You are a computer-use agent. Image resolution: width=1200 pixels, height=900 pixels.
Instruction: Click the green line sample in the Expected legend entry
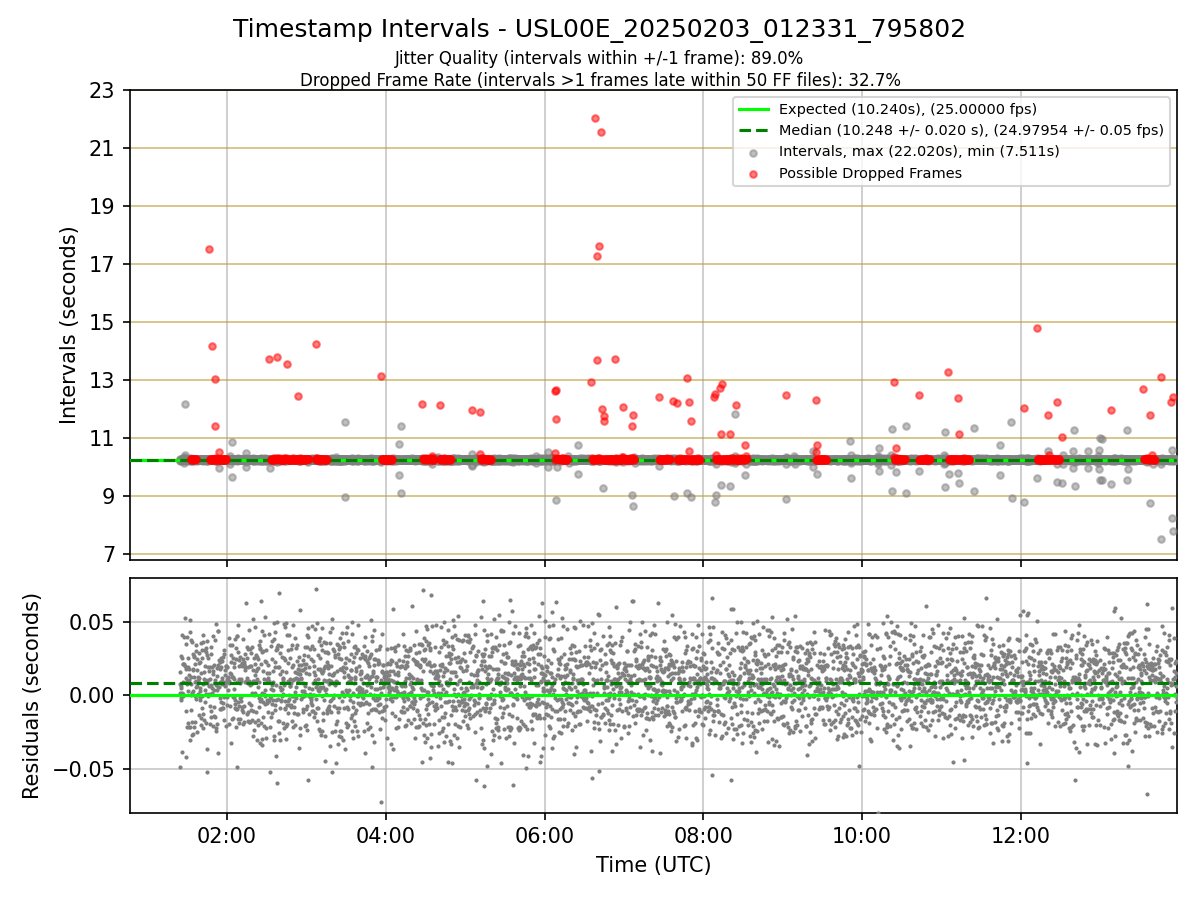[754, 109]
